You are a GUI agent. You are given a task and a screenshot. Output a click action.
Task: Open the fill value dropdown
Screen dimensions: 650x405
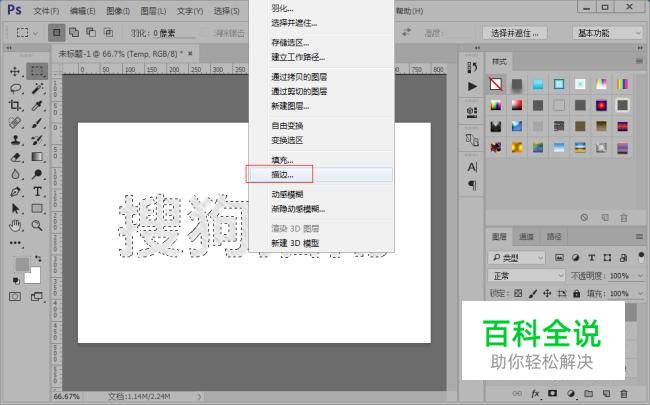pos(641,293)
